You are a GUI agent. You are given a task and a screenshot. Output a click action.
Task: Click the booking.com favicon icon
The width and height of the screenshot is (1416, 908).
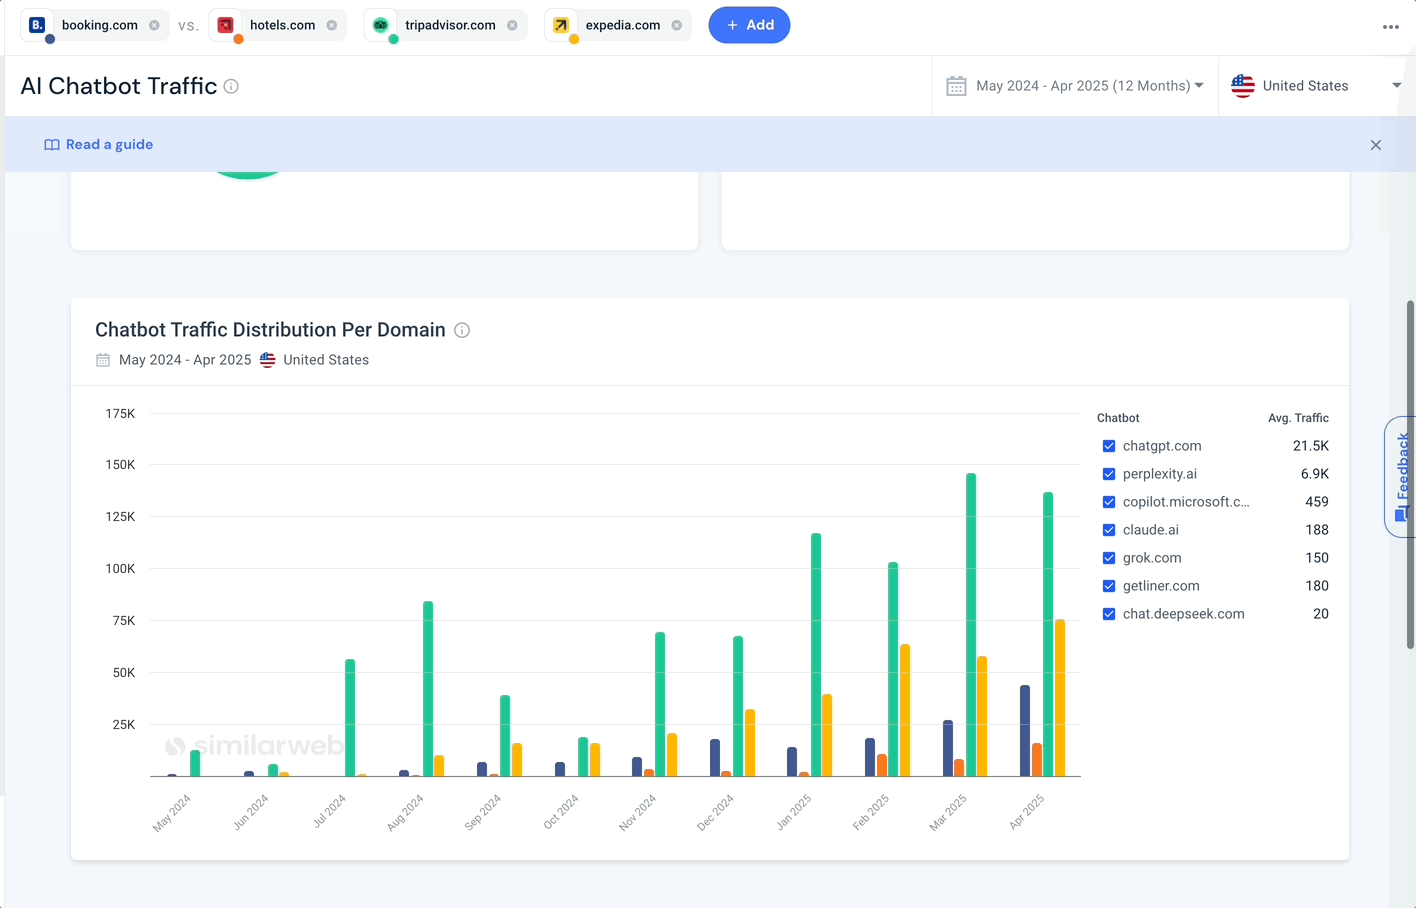[x=37, y=25]
